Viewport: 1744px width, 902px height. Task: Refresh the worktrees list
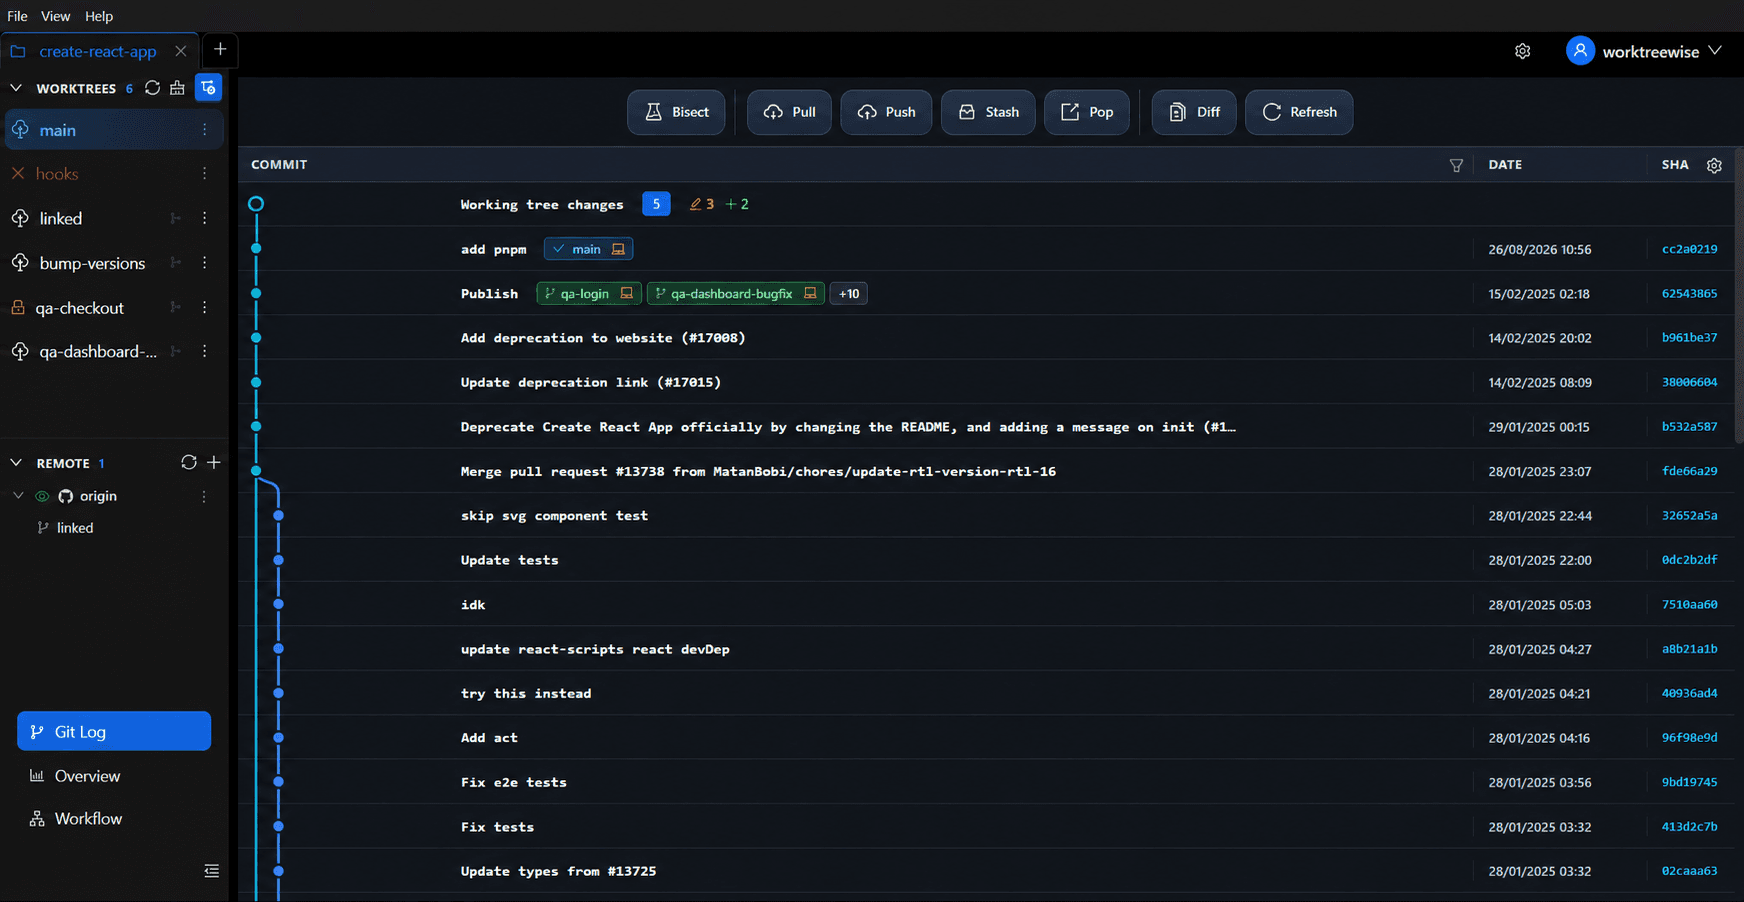152,88
